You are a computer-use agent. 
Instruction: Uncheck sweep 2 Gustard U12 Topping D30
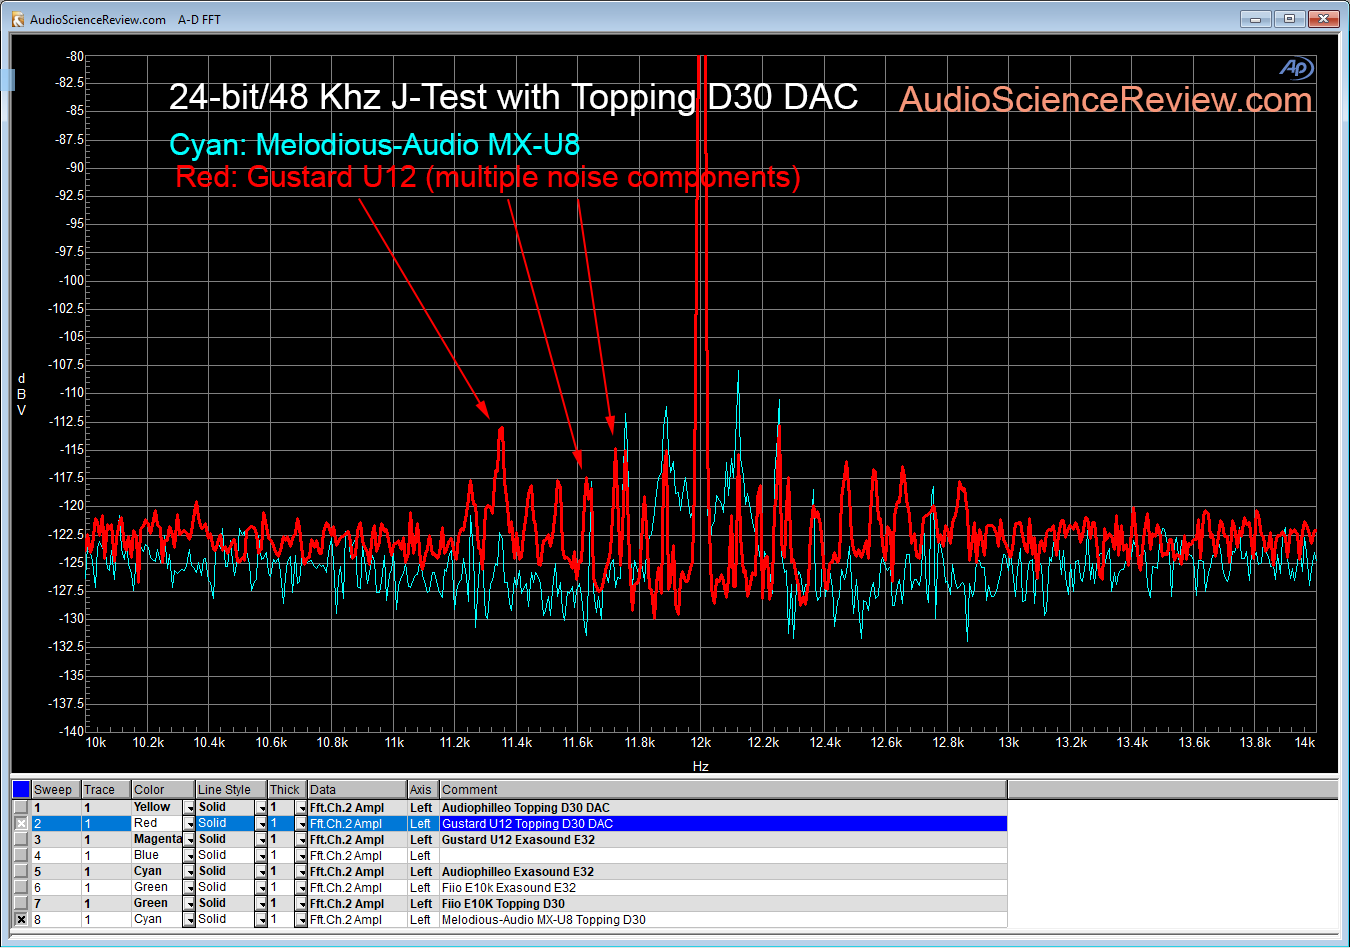coord(21,824)
